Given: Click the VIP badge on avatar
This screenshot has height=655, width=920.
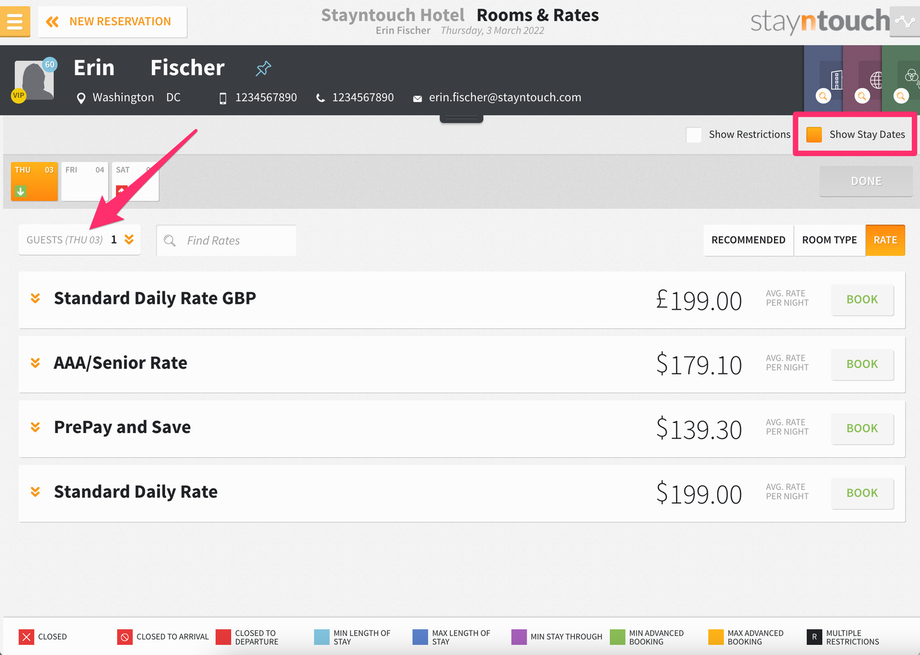Looking at the screenshot, I should (18, 96).
